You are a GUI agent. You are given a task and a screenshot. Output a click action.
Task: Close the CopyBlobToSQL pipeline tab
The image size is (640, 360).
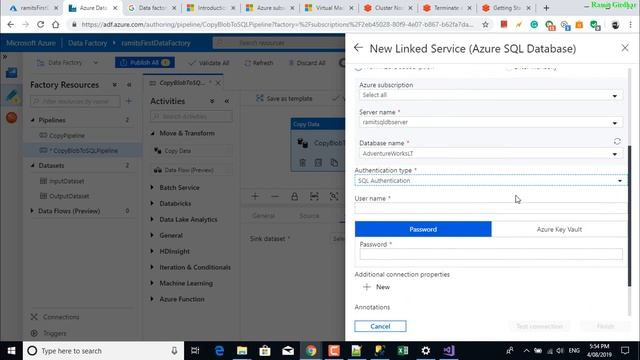(x=218, y=83)
